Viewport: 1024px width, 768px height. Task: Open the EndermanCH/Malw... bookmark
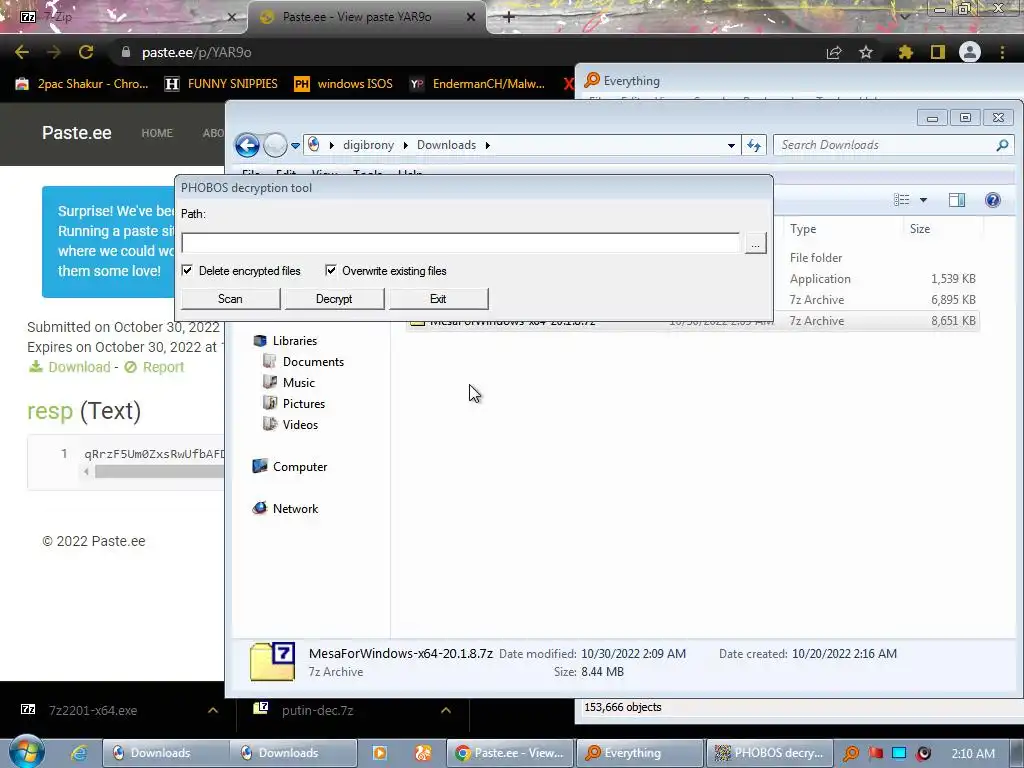pos(477,84)
